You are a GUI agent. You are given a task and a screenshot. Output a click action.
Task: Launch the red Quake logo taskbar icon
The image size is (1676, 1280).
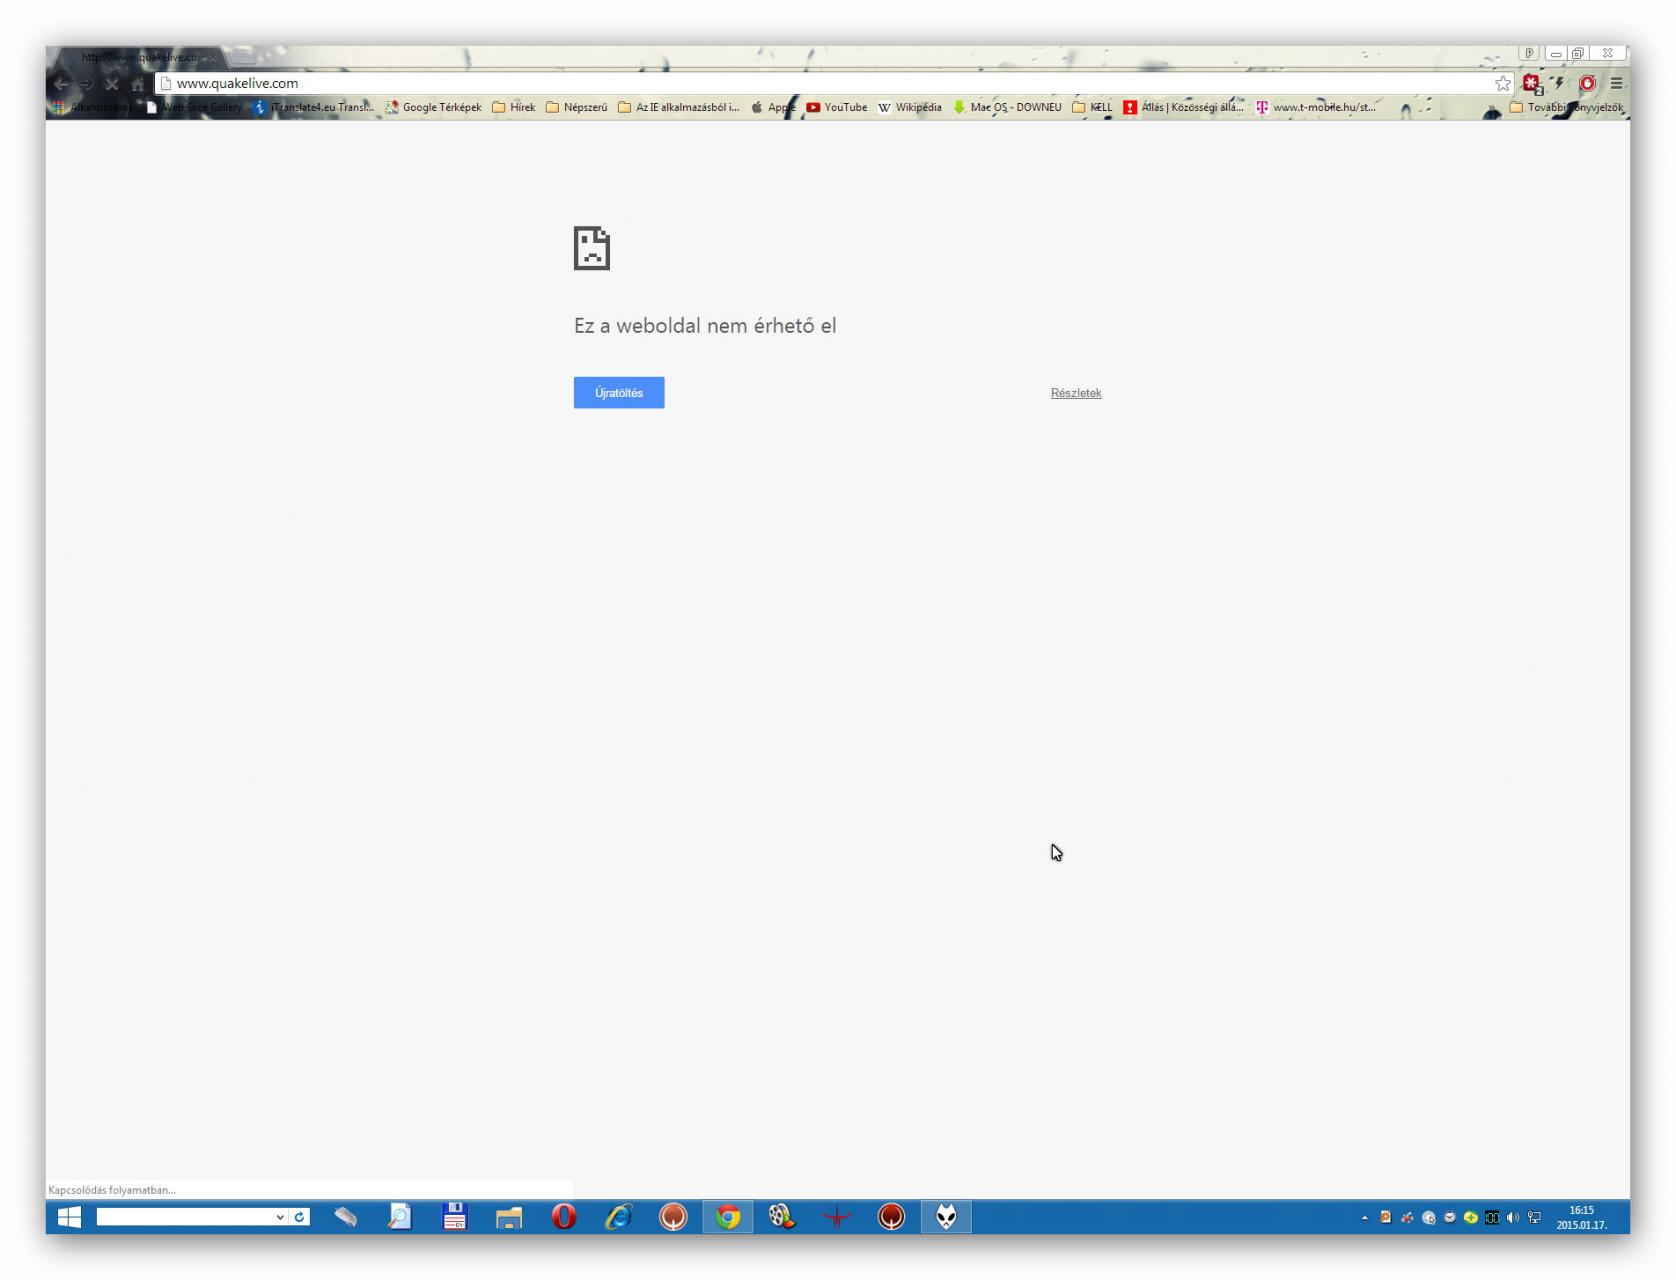pyautogui.click(x=837, y=1217)
